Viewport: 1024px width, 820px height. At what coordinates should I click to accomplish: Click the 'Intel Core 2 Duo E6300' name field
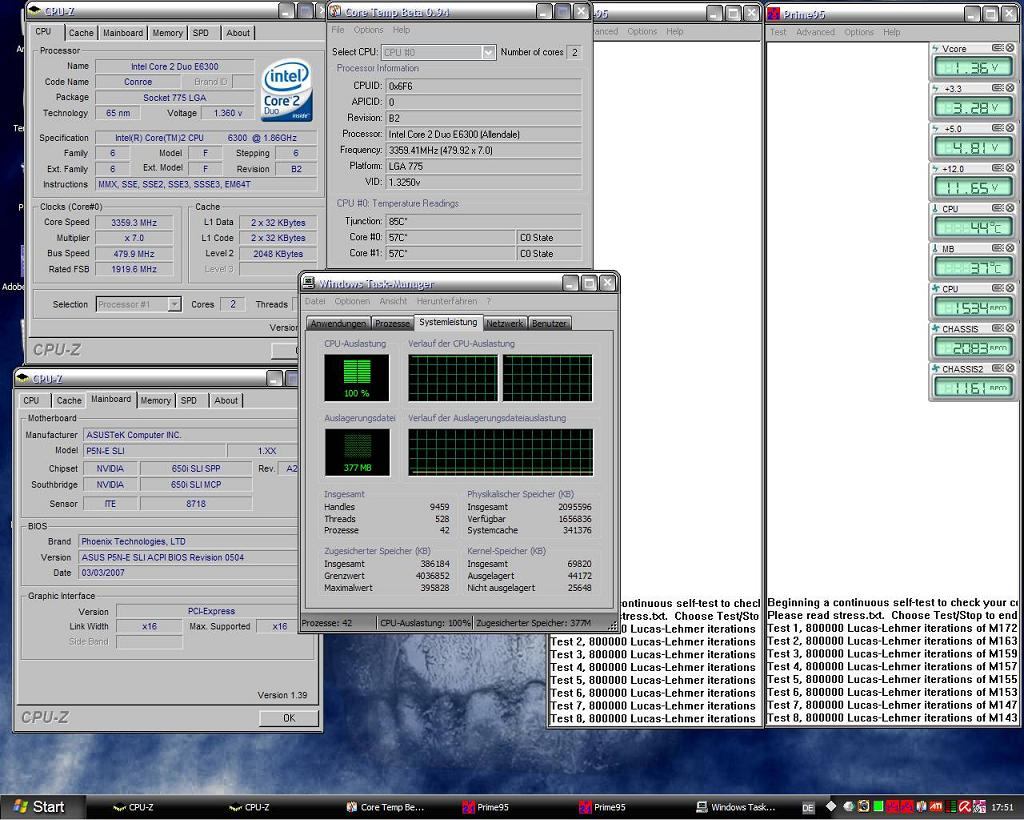[x=174, y=66]
